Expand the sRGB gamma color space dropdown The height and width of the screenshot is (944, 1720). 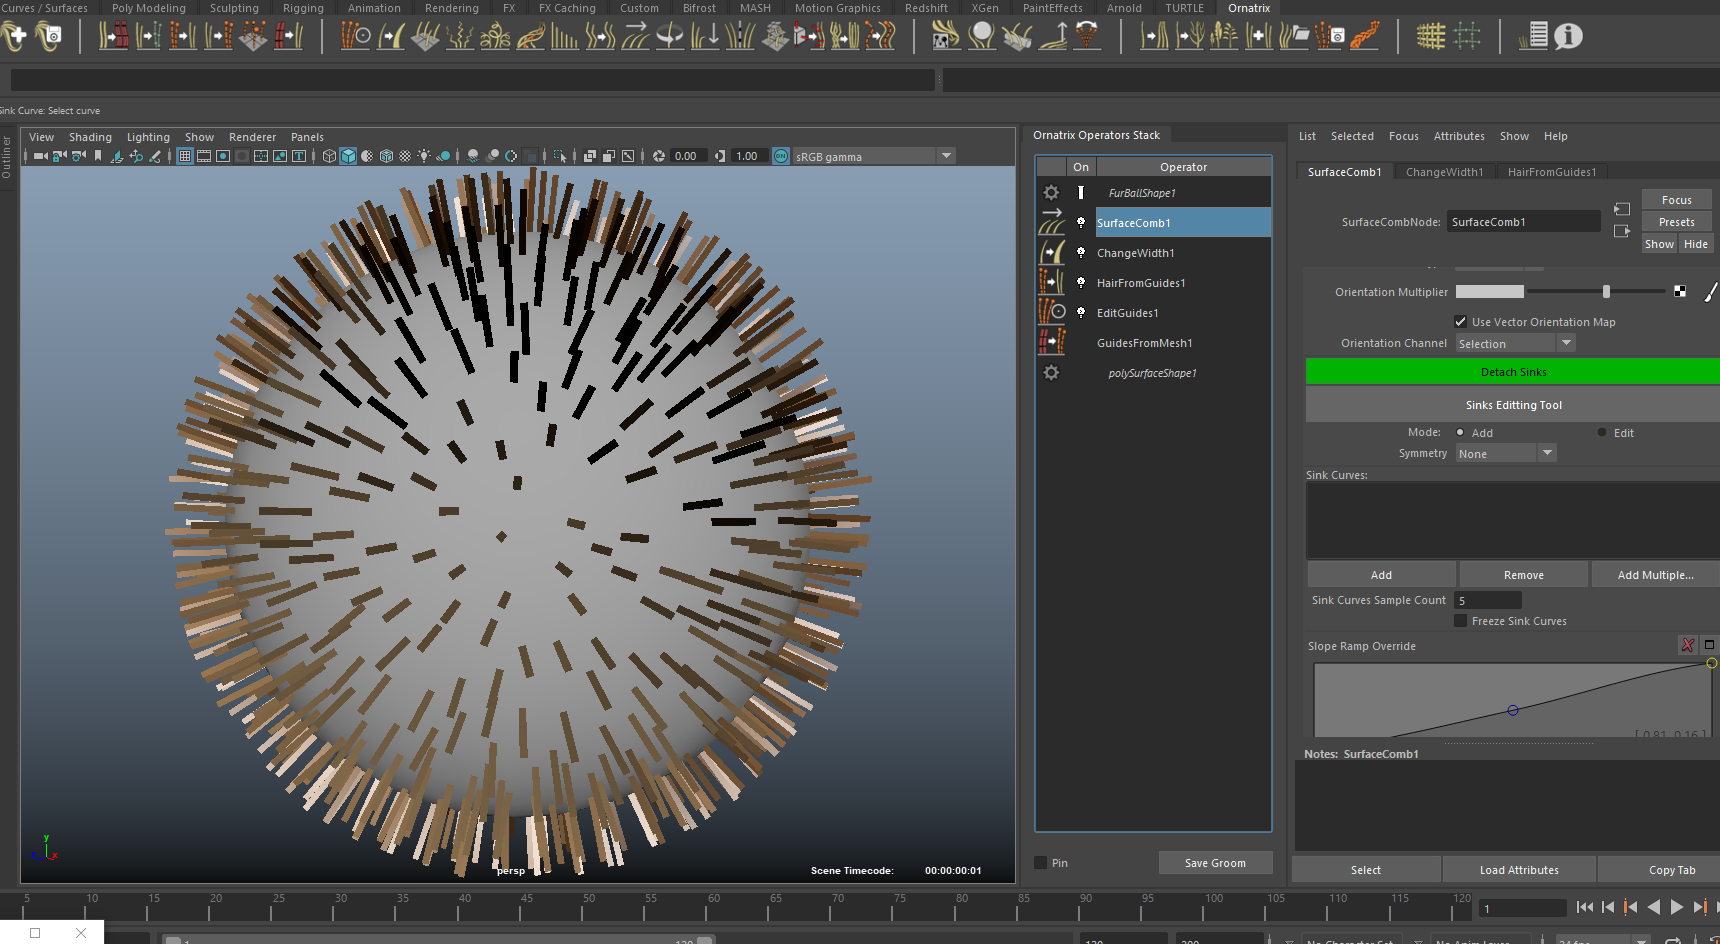(946, 156)
